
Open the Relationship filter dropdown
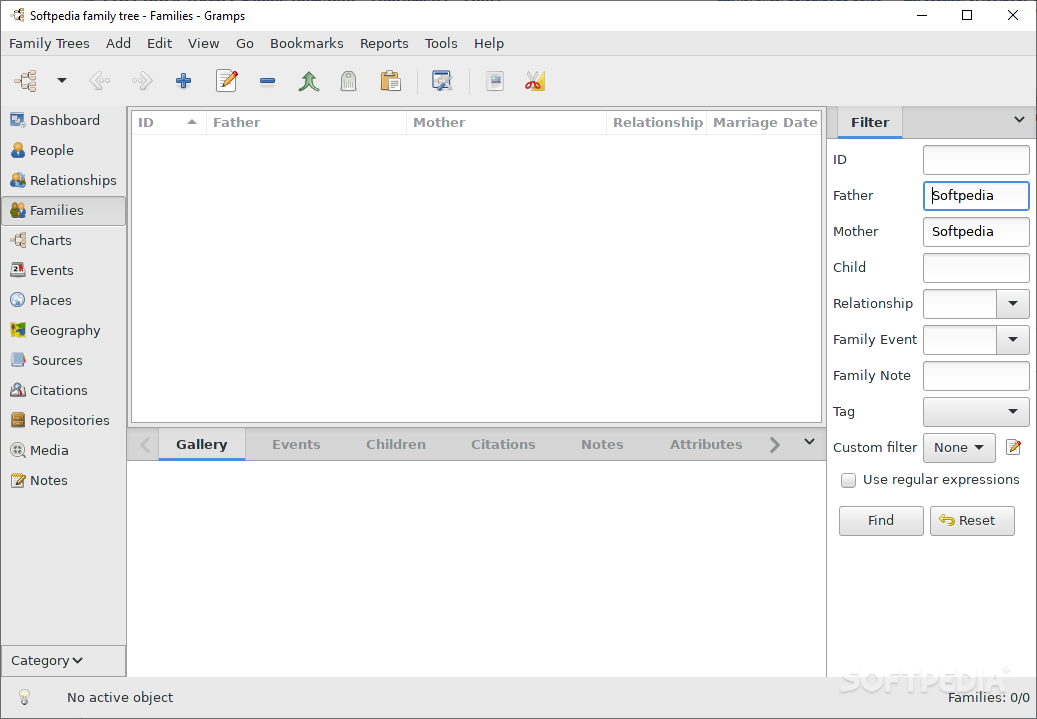[x=1013, y=304]
